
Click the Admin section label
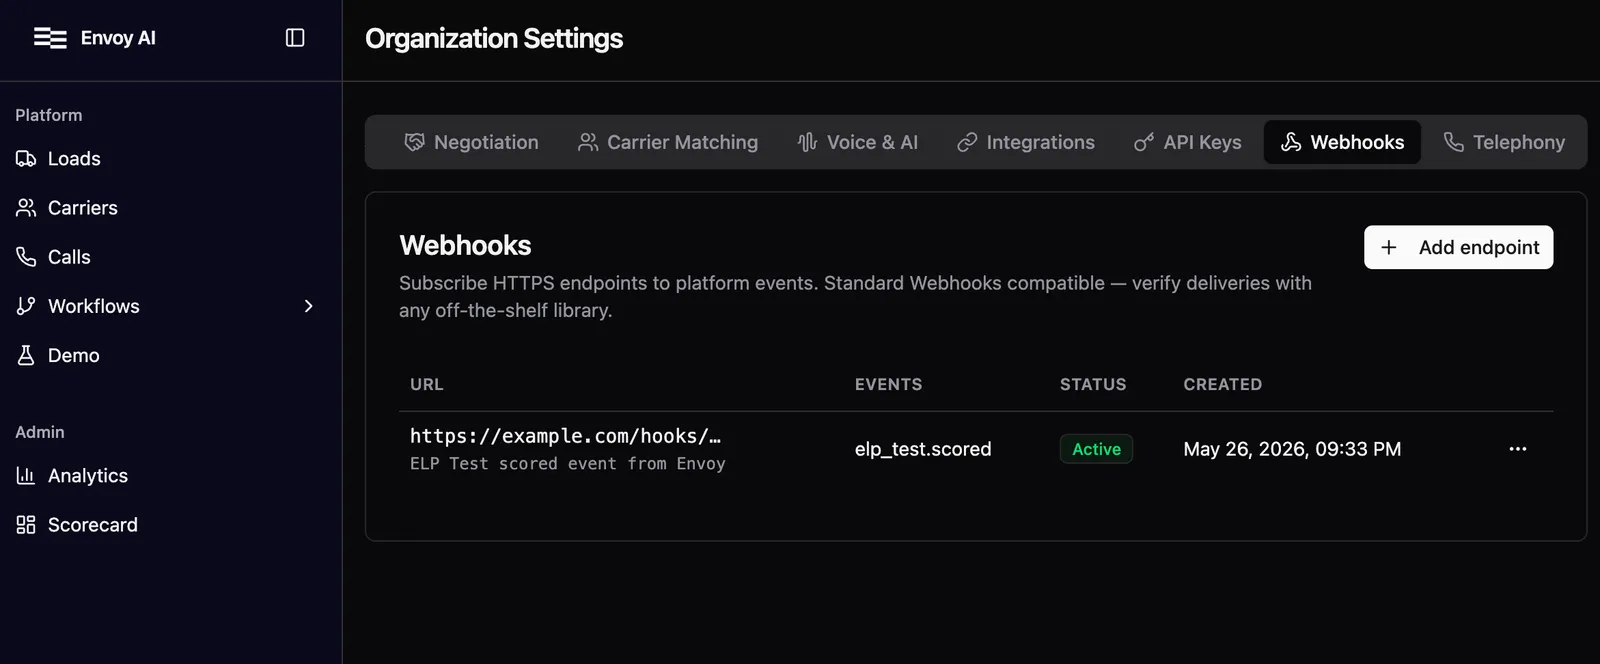pyautogui.click(x=40, y=432)
